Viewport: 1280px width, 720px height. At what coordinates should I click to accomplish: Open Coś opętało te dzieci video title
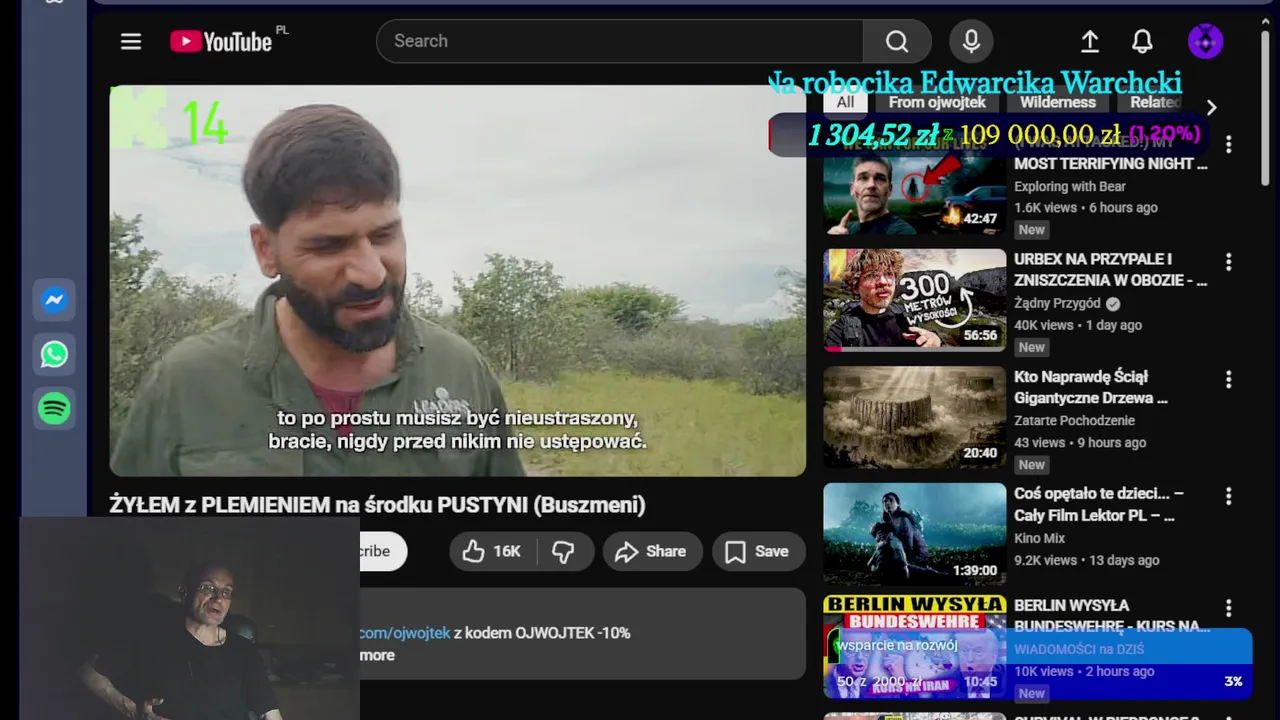pos(1099,504)
